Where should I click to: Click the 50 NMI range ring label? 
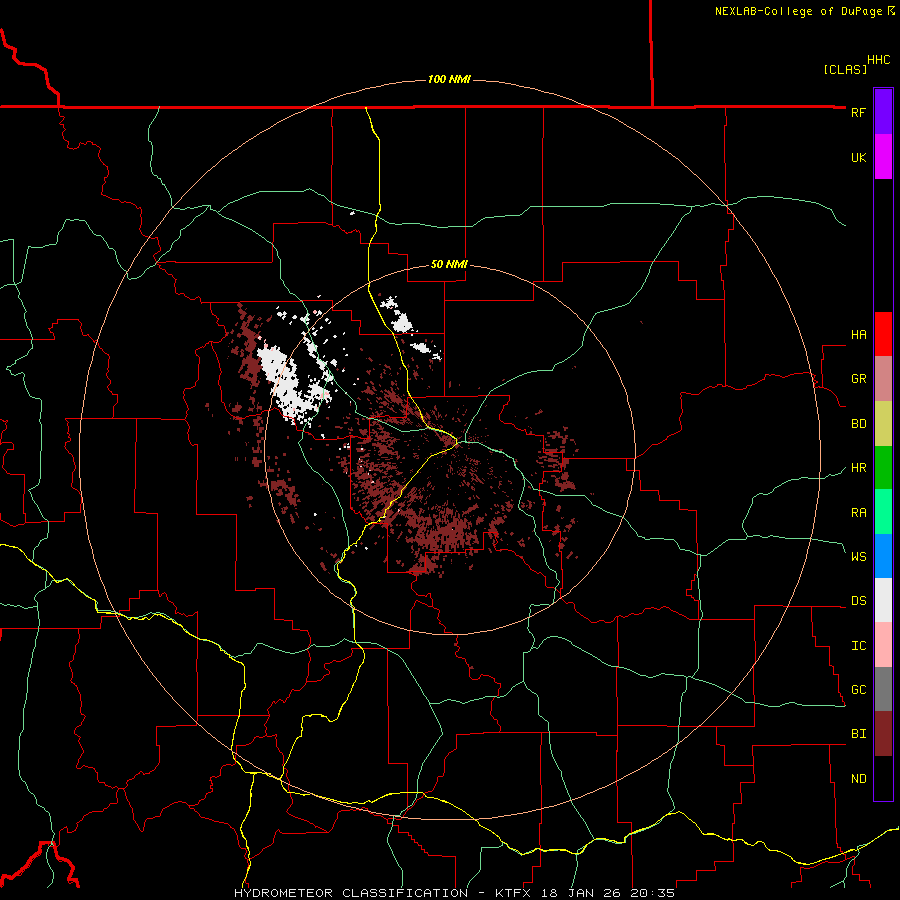(x=449, y=265)
